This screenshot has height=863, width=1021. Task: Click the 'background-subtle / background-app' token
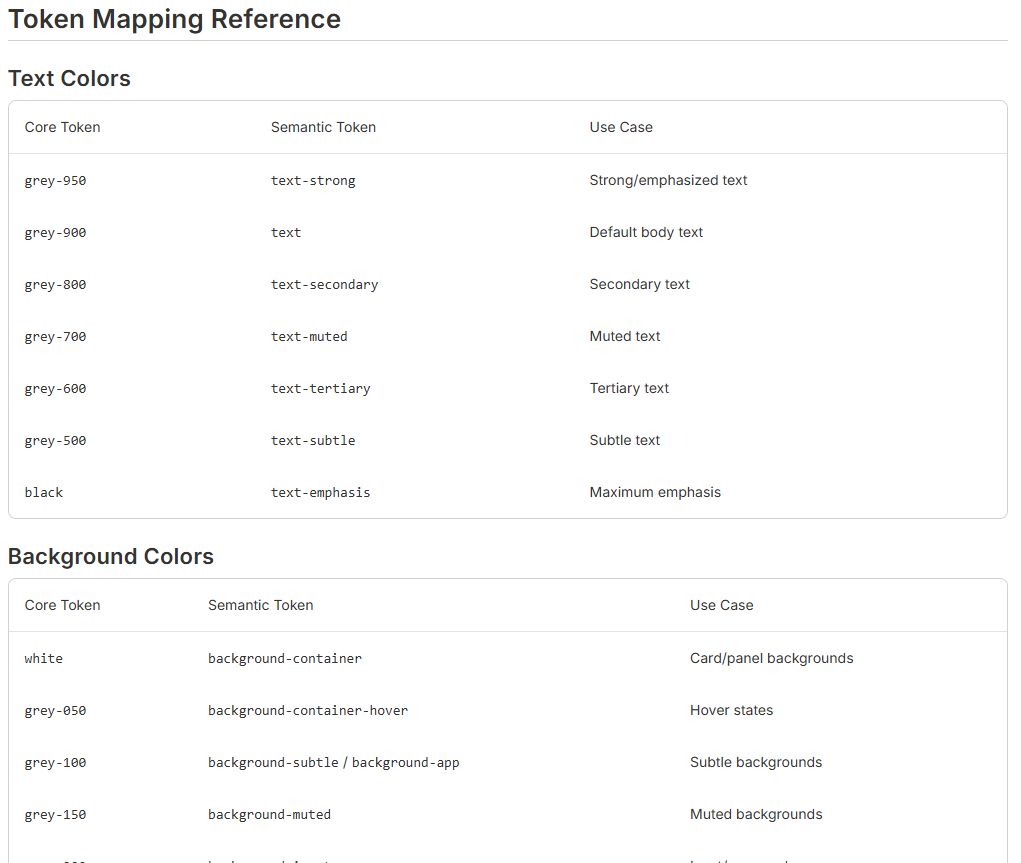333,763
